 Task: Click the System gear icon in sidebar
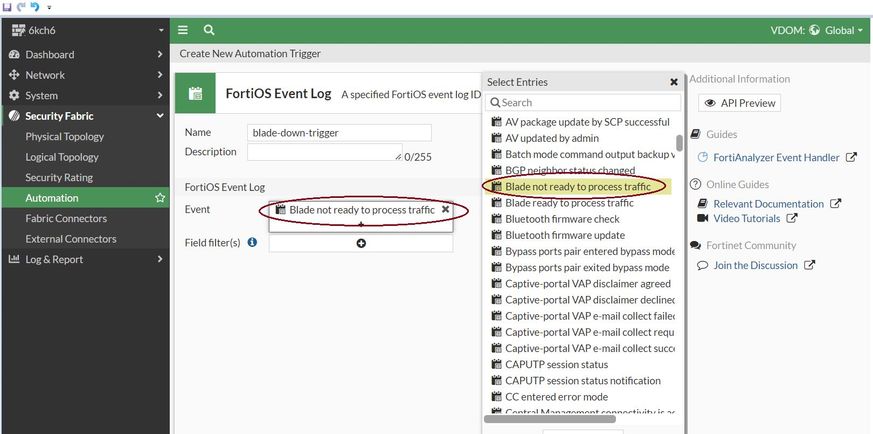[14, 96]
